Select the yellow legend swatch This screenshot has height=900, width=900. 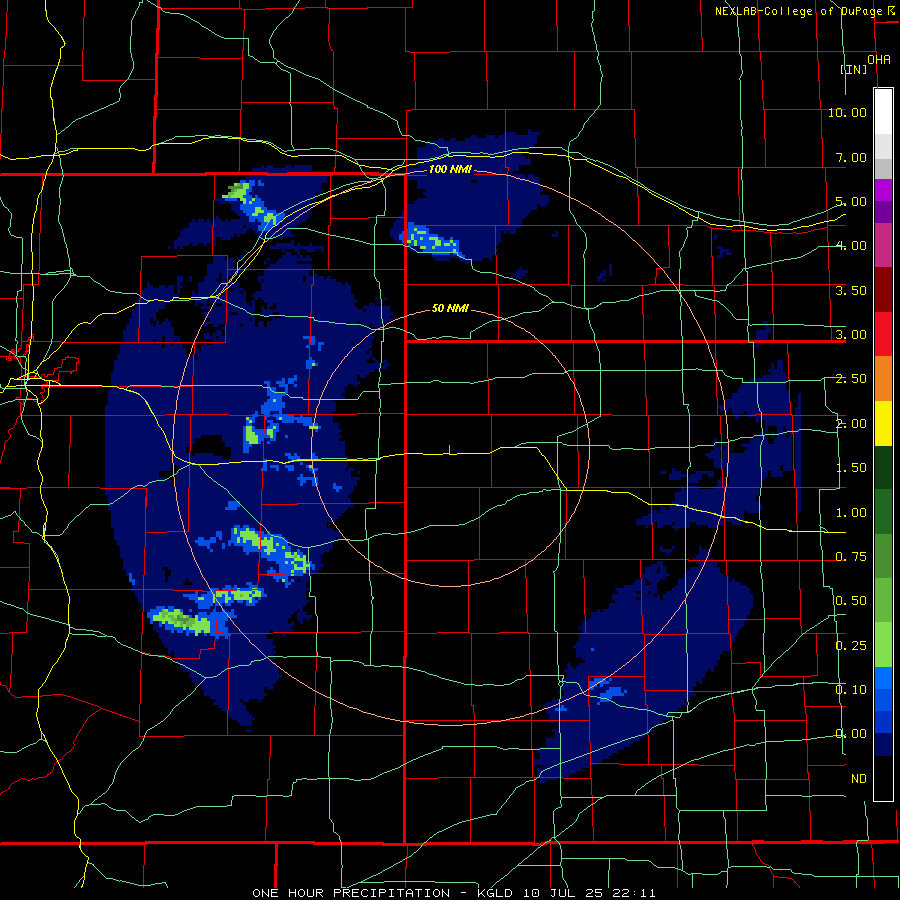883,423
